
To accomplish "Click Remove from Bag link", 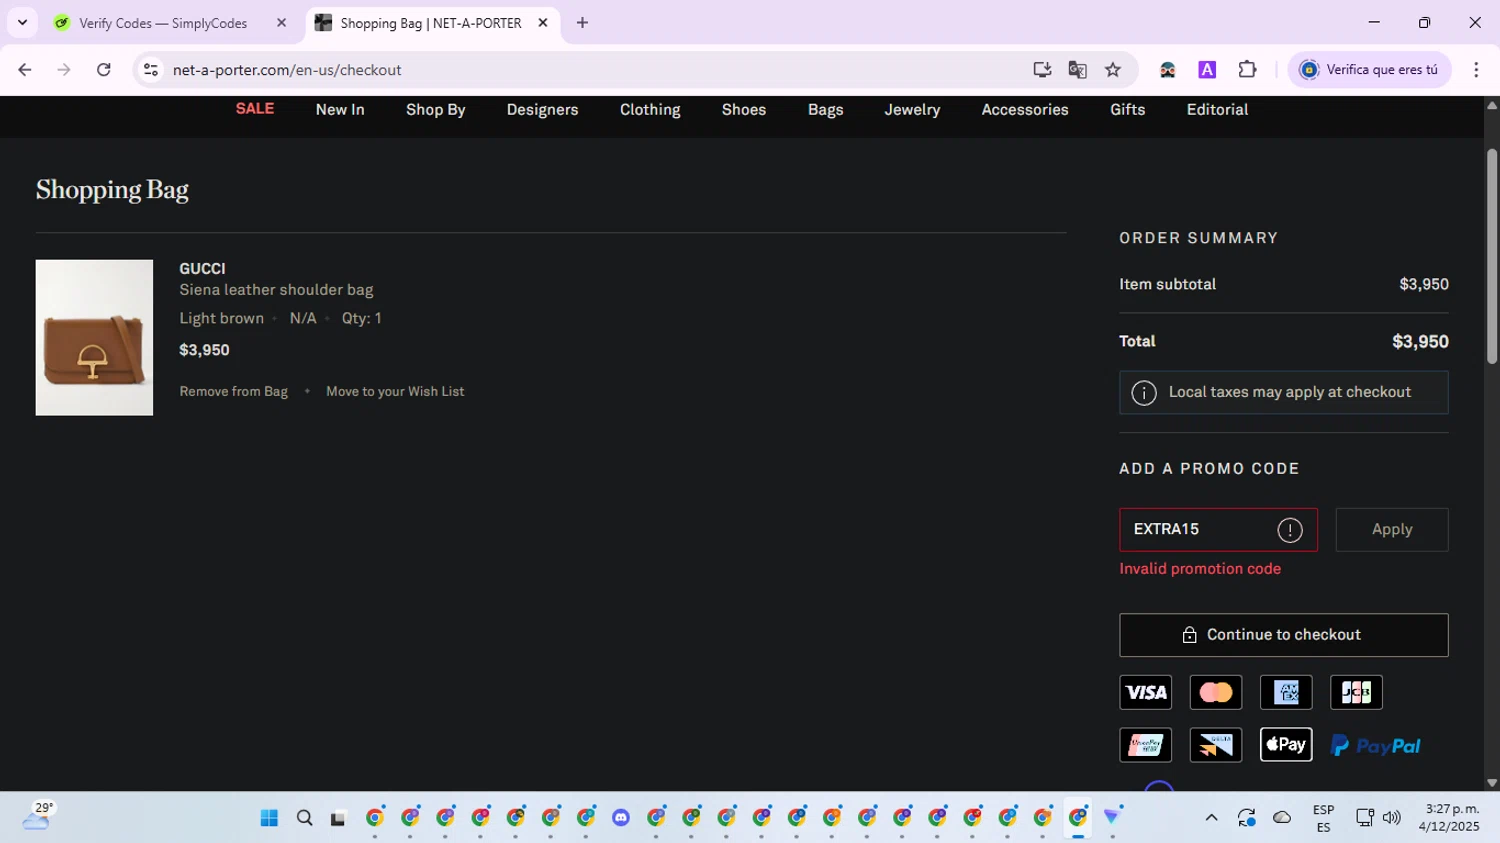I will (233, 392).
